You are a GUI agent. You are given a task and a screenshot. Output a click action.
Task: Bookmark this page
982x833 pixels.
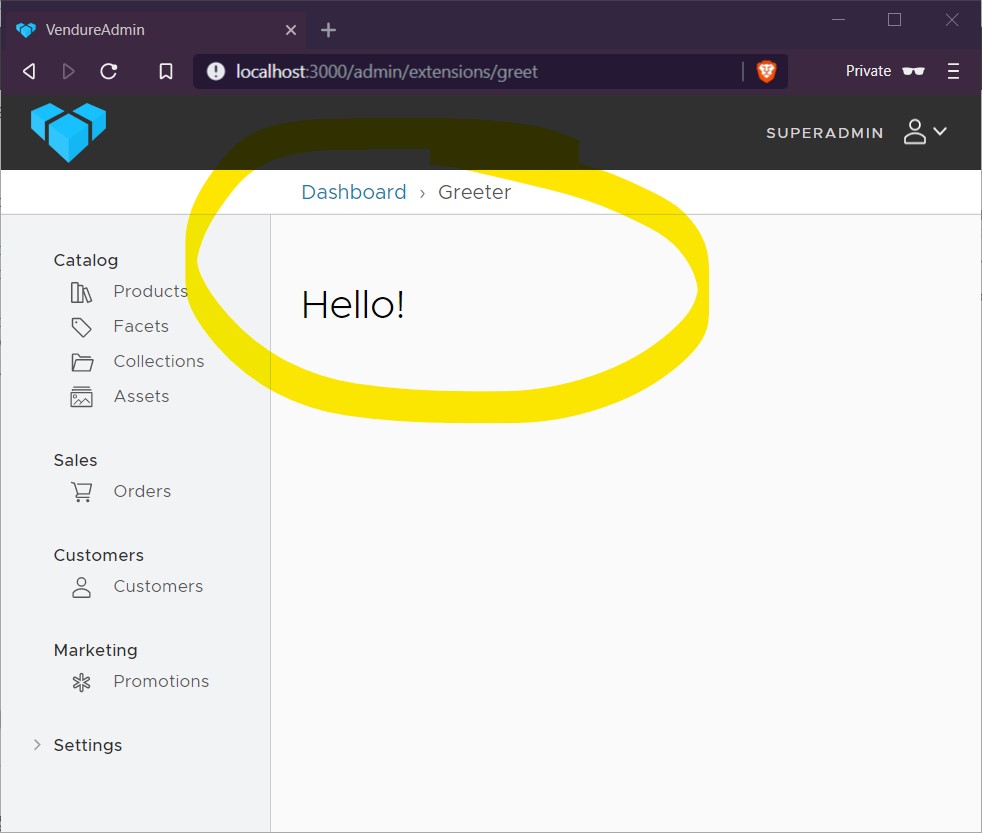(x=166, y=71)
